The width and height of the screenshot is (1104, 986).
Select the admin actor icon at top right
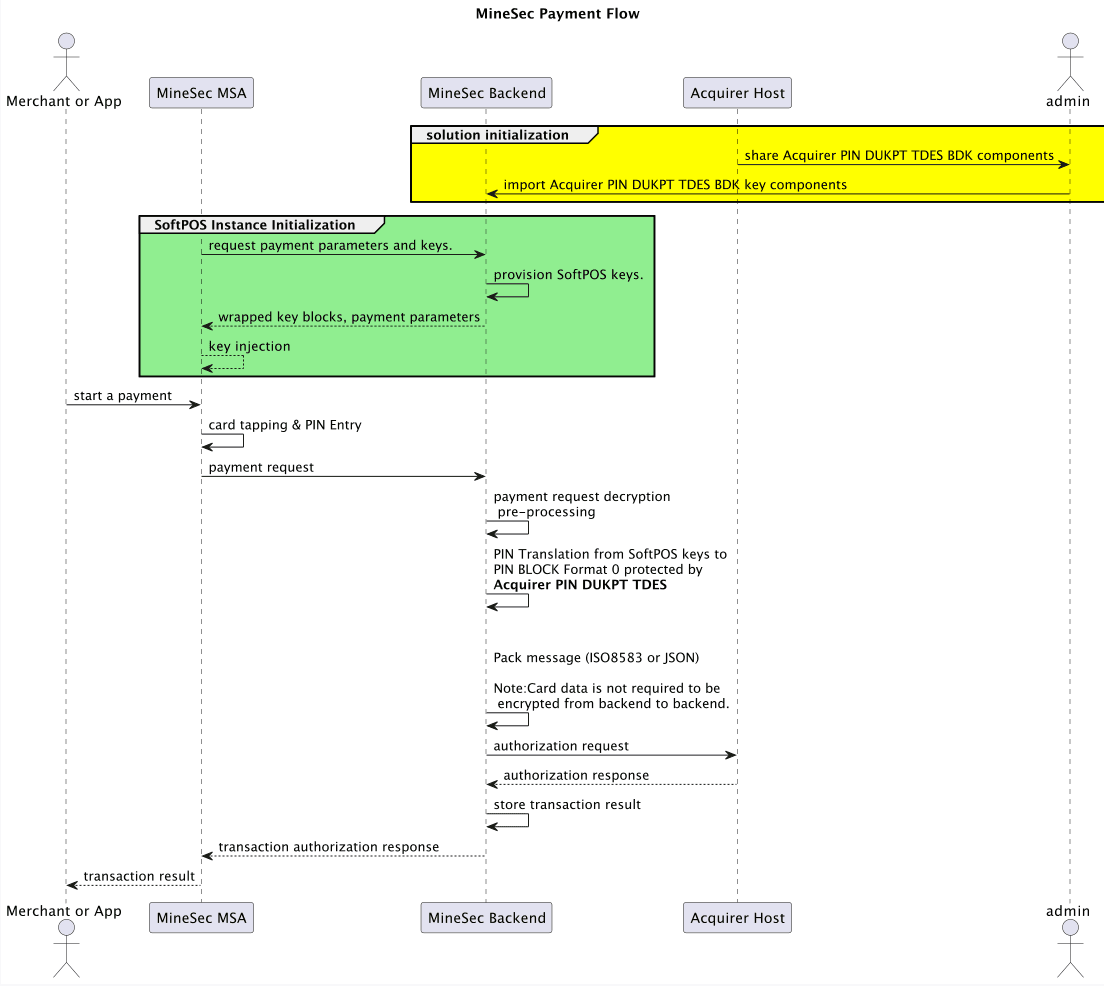(x=1069, y=60)
